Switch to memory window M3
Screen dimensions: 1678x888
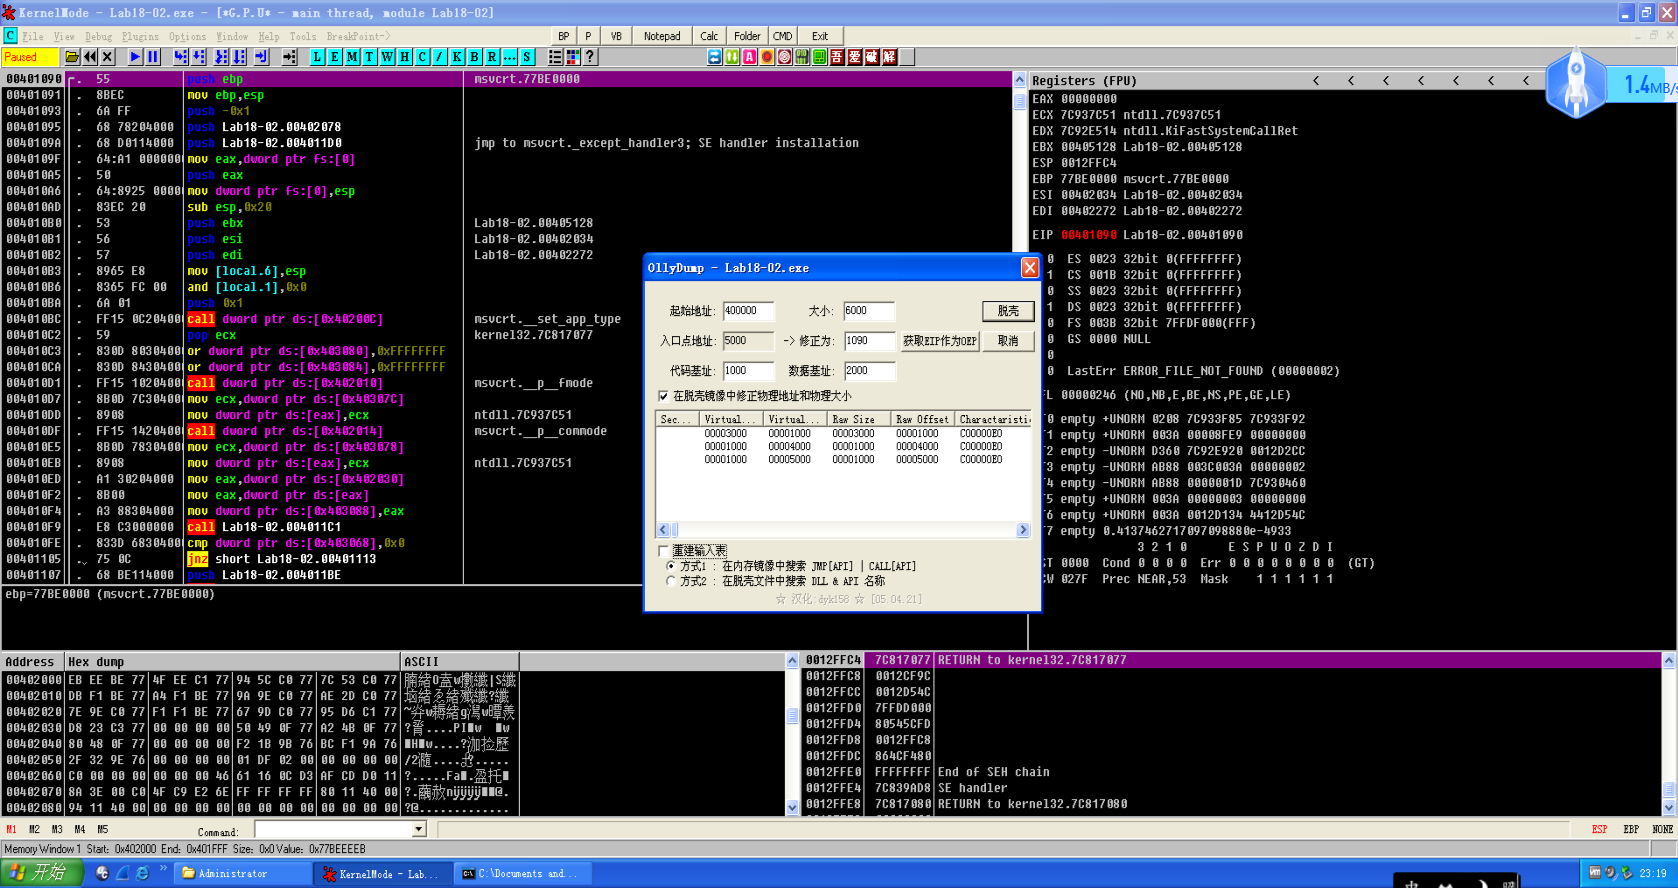click(x=57, y=829)
